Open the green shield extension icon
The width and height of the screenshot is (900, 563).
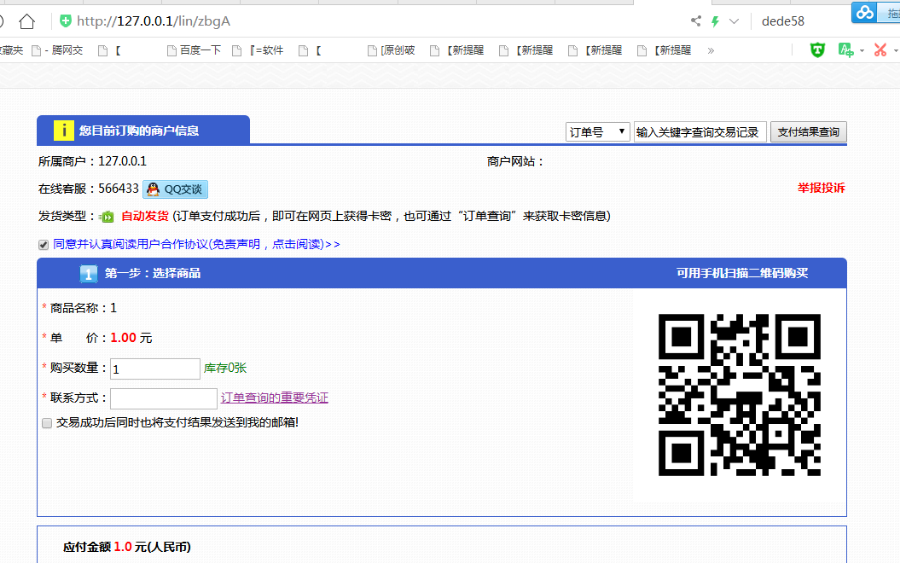click(x=817, y=50)
